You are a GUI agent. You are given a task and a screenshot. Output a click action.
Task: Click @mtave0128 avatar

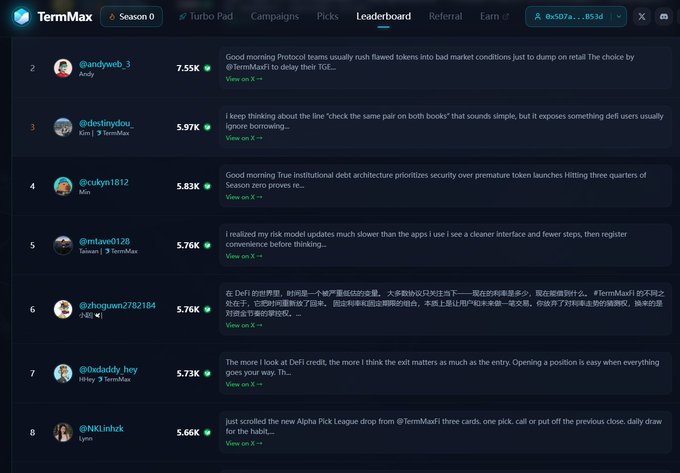click(x=63, y=245)
